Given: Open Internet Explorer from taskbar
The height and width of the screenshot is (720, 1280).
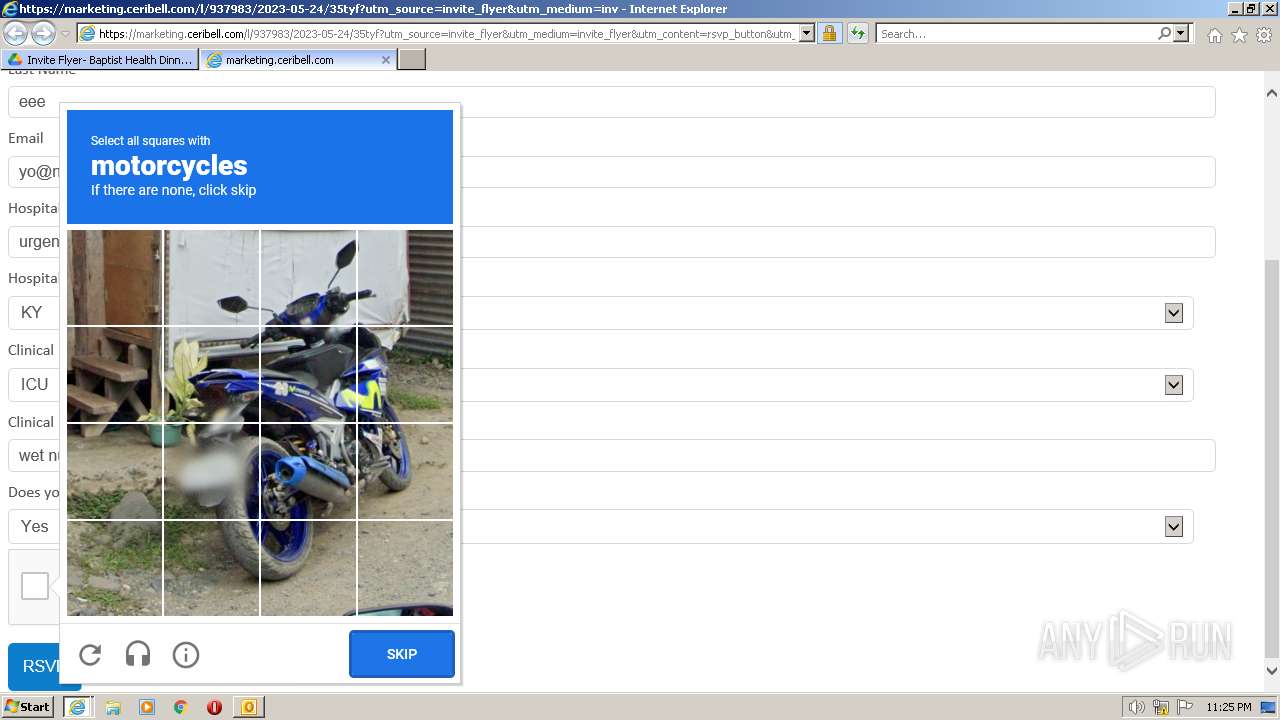Looking at the screenshot, I should click(77, 707).
